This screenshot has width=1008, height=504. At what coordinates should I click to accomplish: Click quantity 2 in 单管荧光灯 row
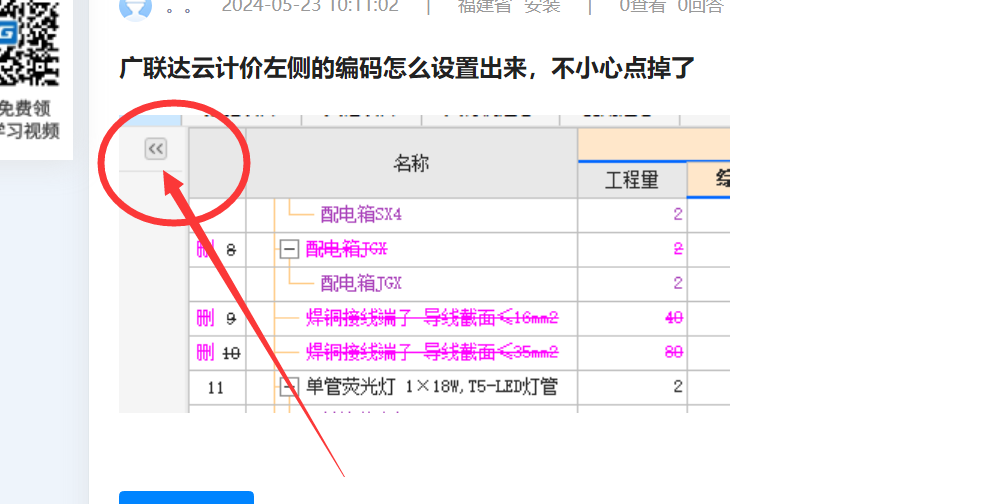coord(632,387)
